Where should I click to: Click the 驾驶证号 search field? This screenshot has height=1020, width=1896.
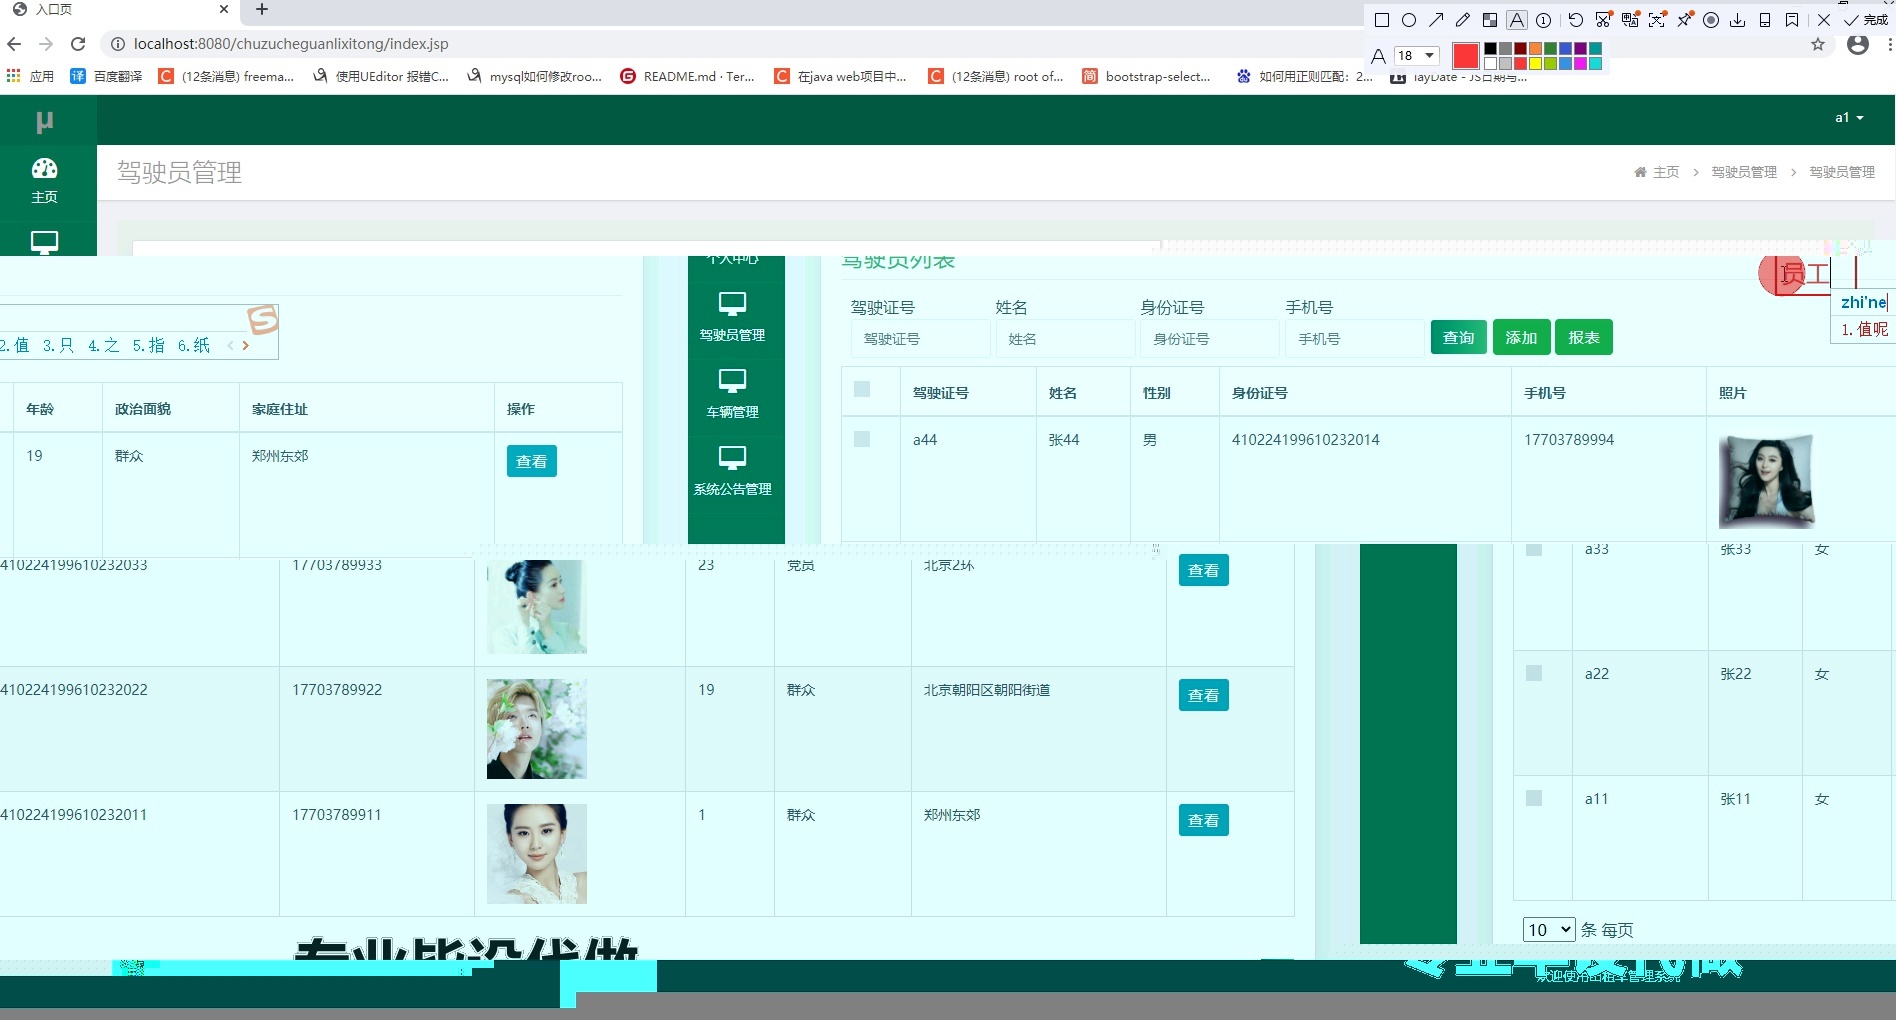tap(920, 339)
